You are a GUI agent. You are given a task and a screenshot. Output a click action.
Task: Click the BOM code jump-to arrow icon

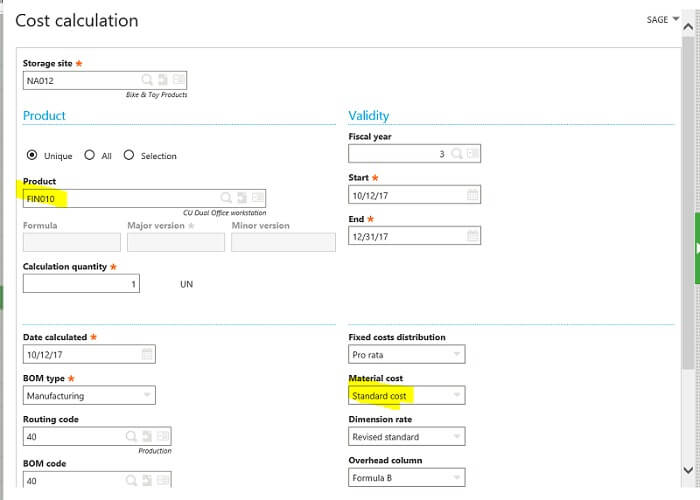click(x=147, y=480)
